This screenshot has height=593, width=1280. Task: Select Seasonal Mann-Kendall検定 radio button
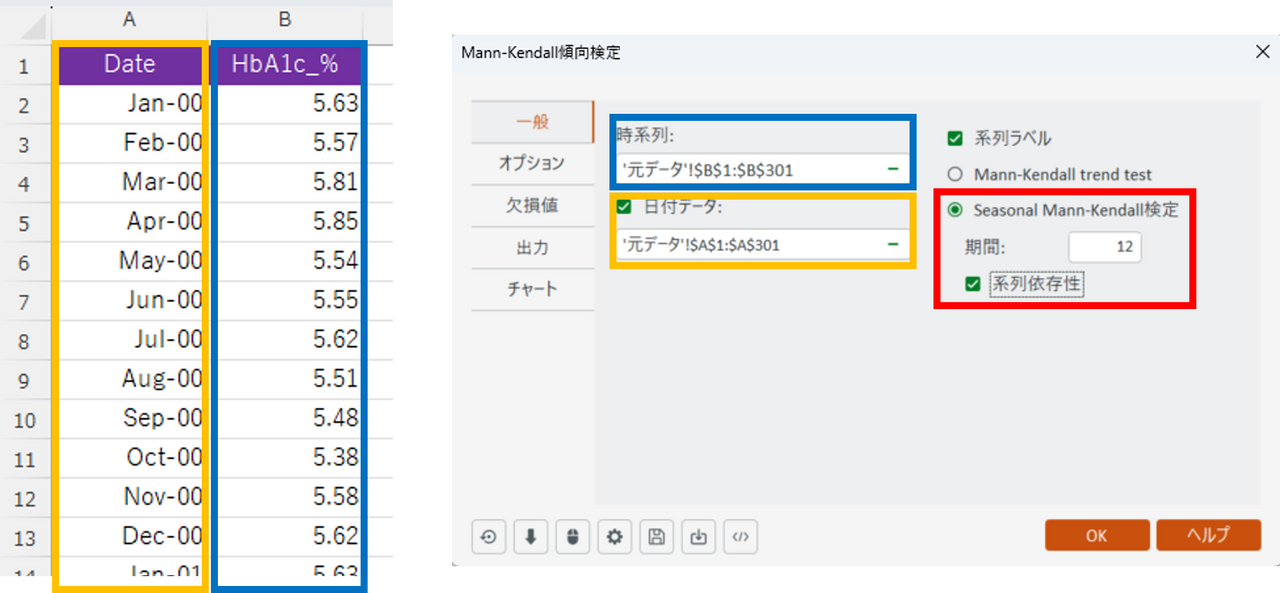[955, 210]
